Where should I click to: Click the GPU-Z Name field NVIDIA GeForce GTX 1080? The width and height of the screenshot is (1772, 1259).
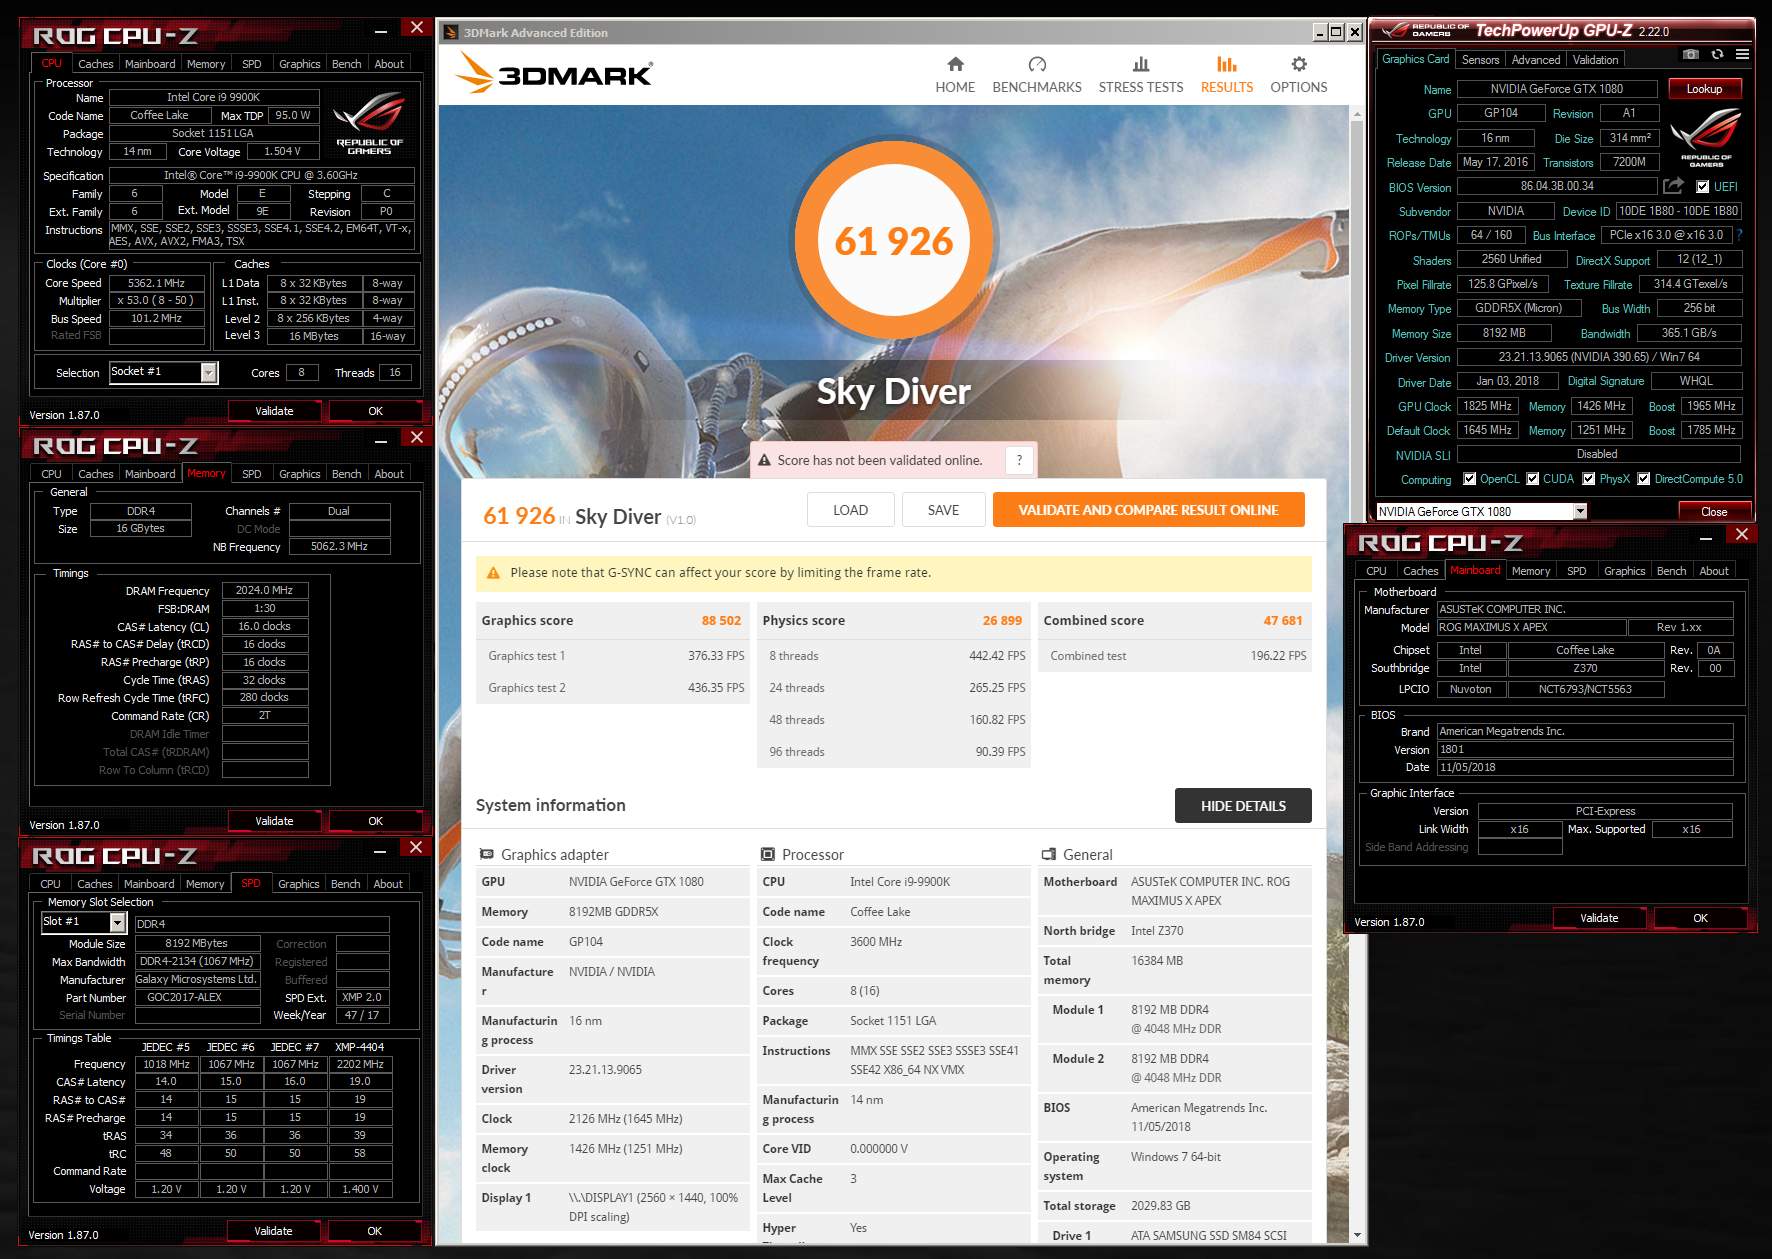1557,89
